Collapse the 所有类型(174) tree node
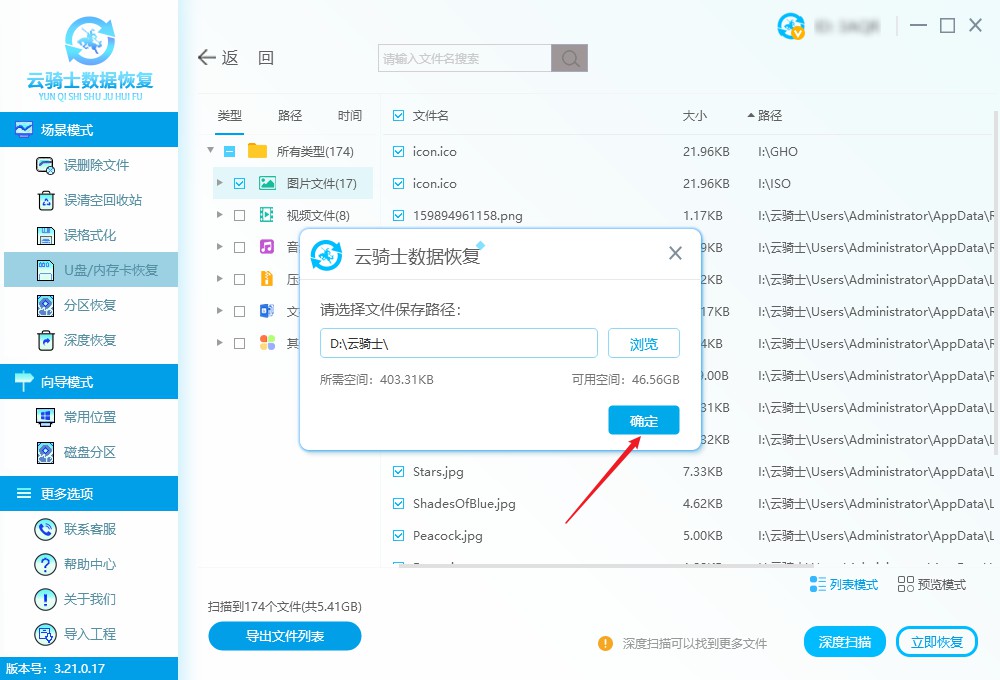The image size is (1000, 680). click(x=210, y=151)
